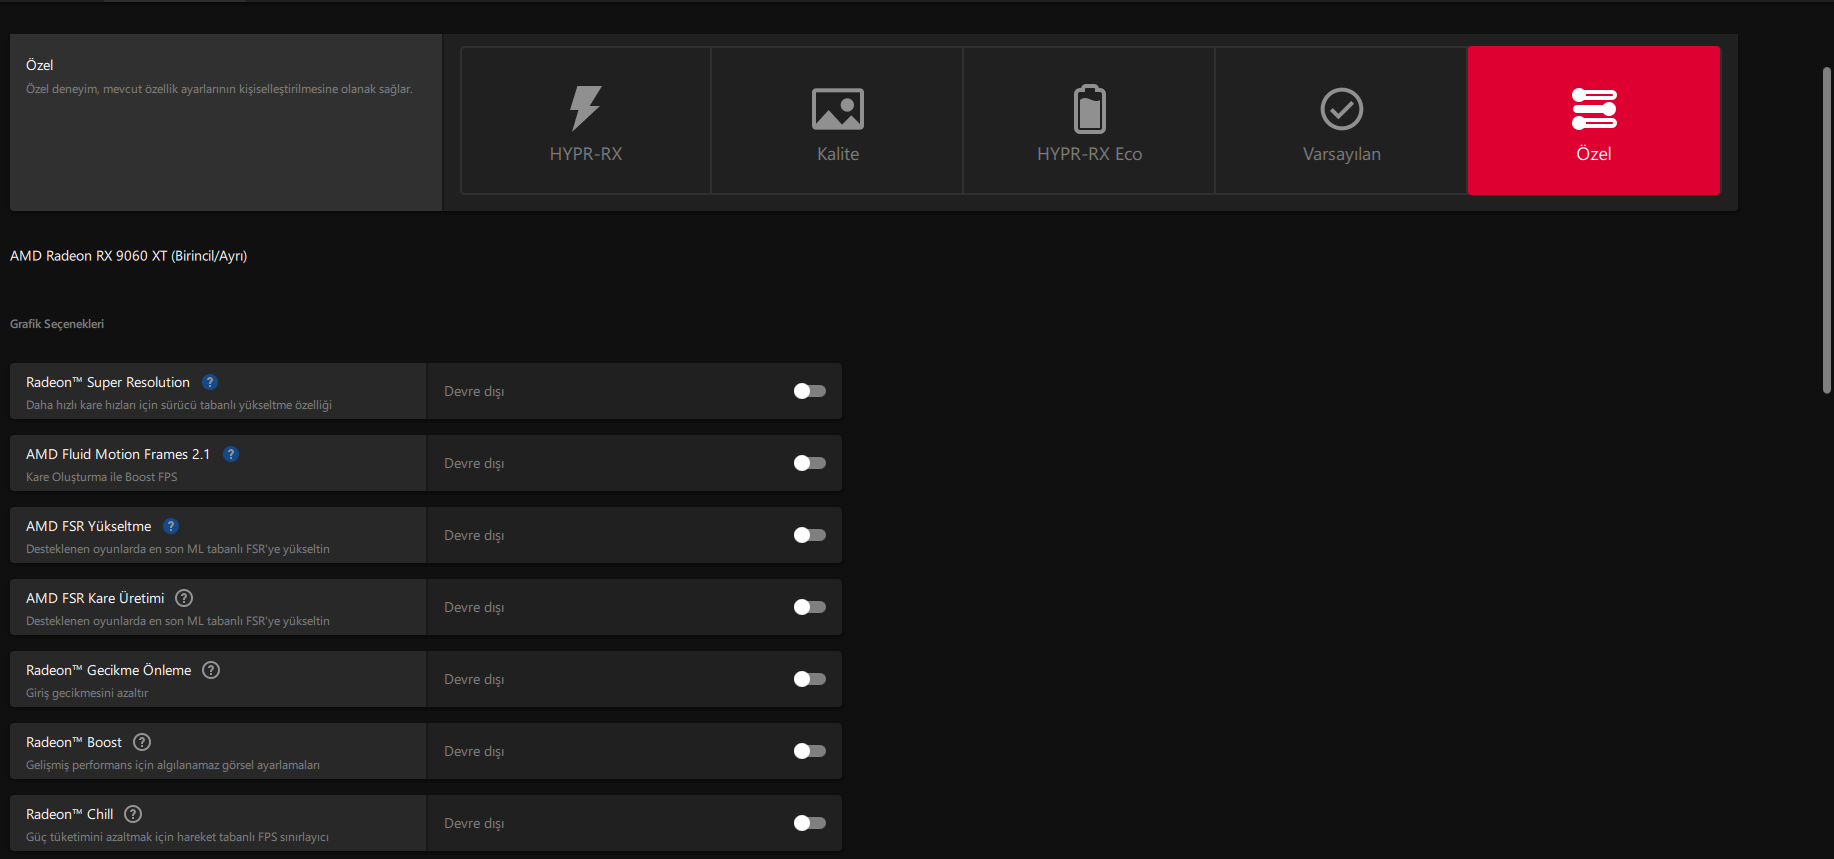Click the Radeon Chill help icon
This screenshot has height=859, width=1834.
tap(133, 814)
